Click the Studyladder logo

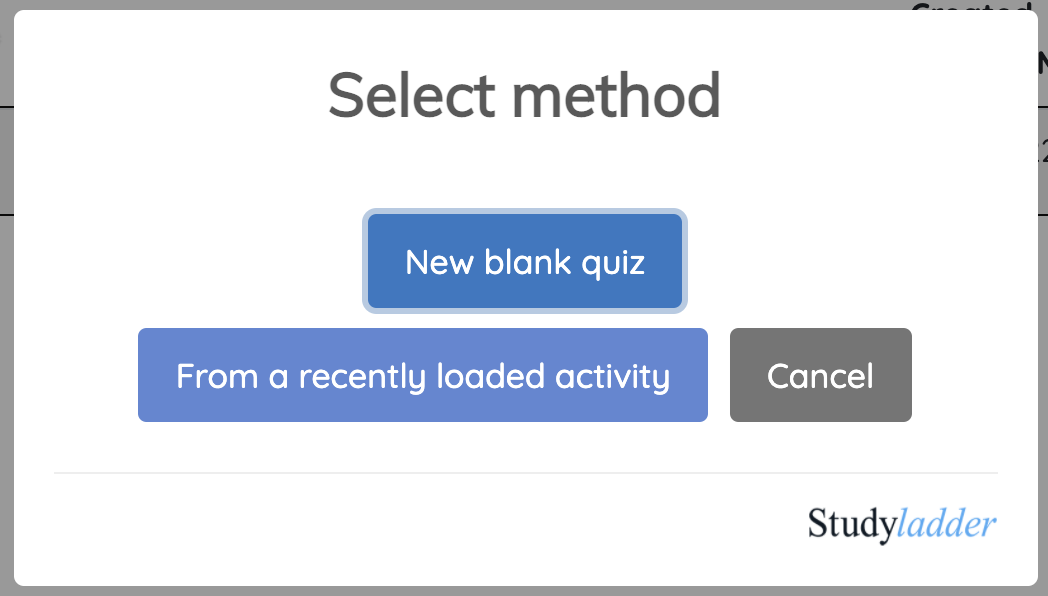click(902, 524)
